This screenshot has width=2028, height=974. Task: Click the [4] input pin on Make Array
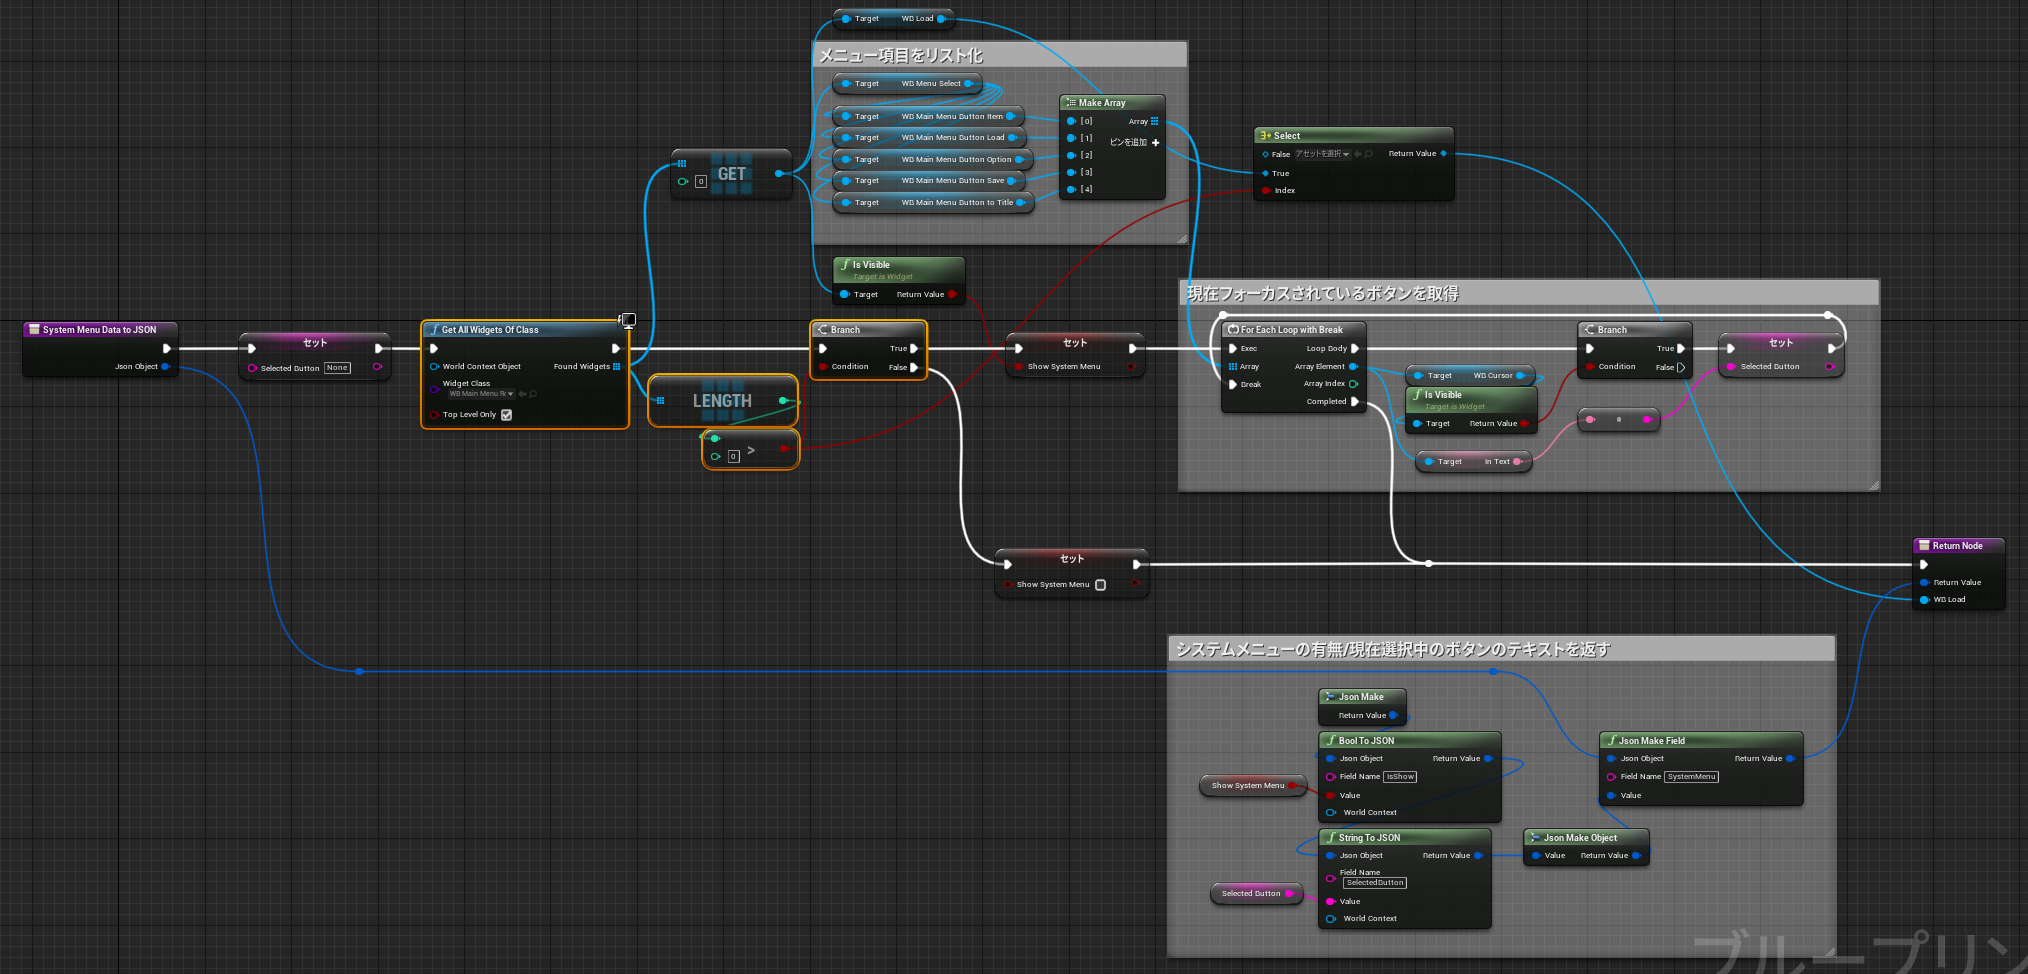[x=1071, y=189]
